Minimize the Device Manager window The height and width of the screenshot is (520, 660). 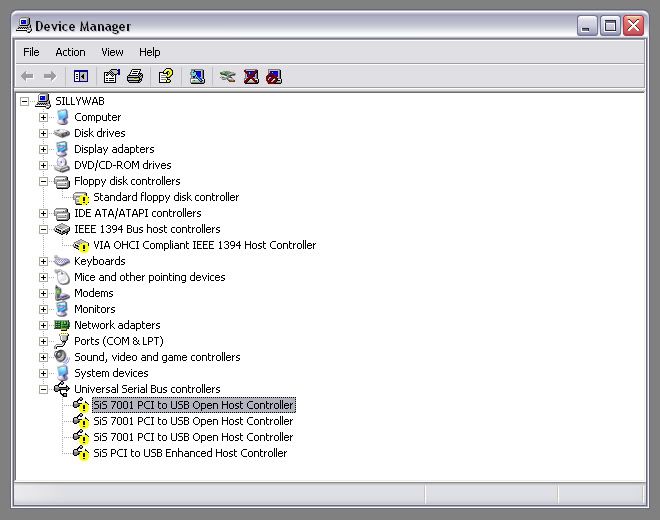tap(587, 26)
